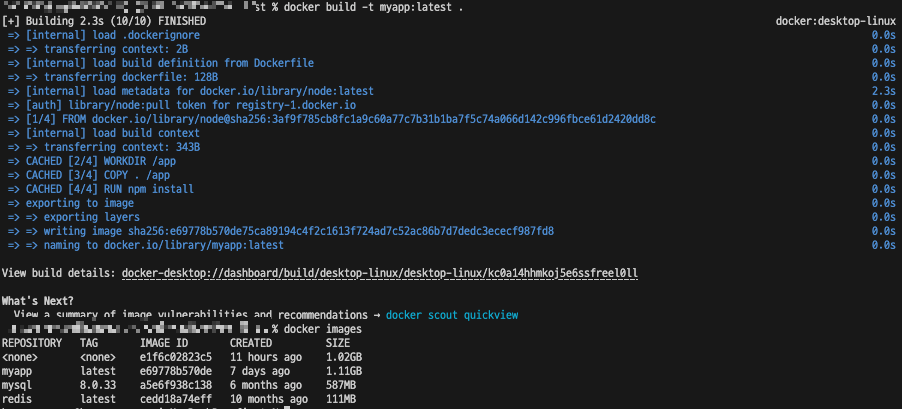This screenshot has height=409, width=902.
Task: Click the 8.0.33 tag value
Action: point(98,385)
